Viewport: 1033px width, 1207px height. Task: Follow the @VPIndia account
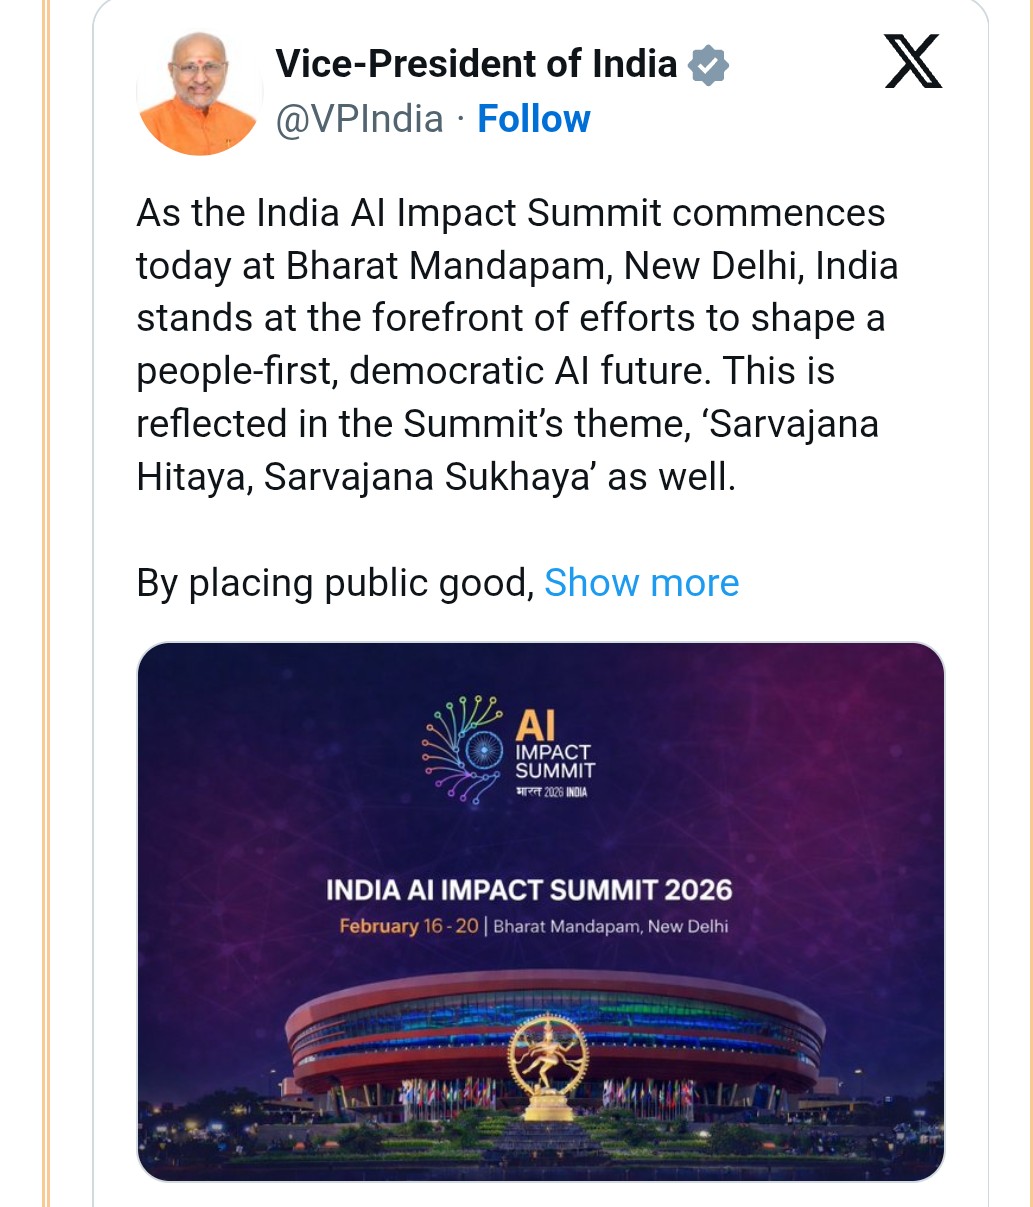pyautogui.click(x=534, y=119)
